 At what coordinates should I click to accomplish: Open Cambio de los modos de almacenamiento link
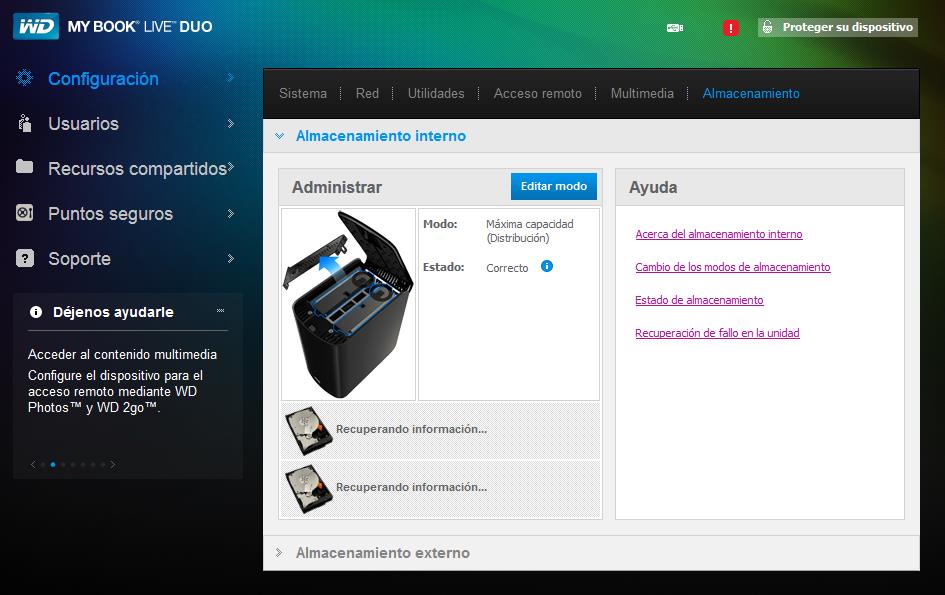pyautogui.click(x=732, y=267)
